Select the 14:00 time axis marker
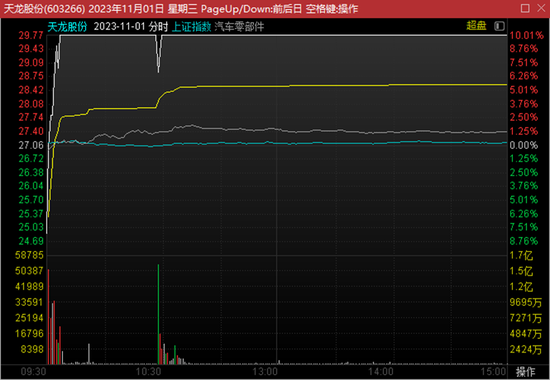Image resolution: width=550 pixels, height=380 pixels. point(381,372)
